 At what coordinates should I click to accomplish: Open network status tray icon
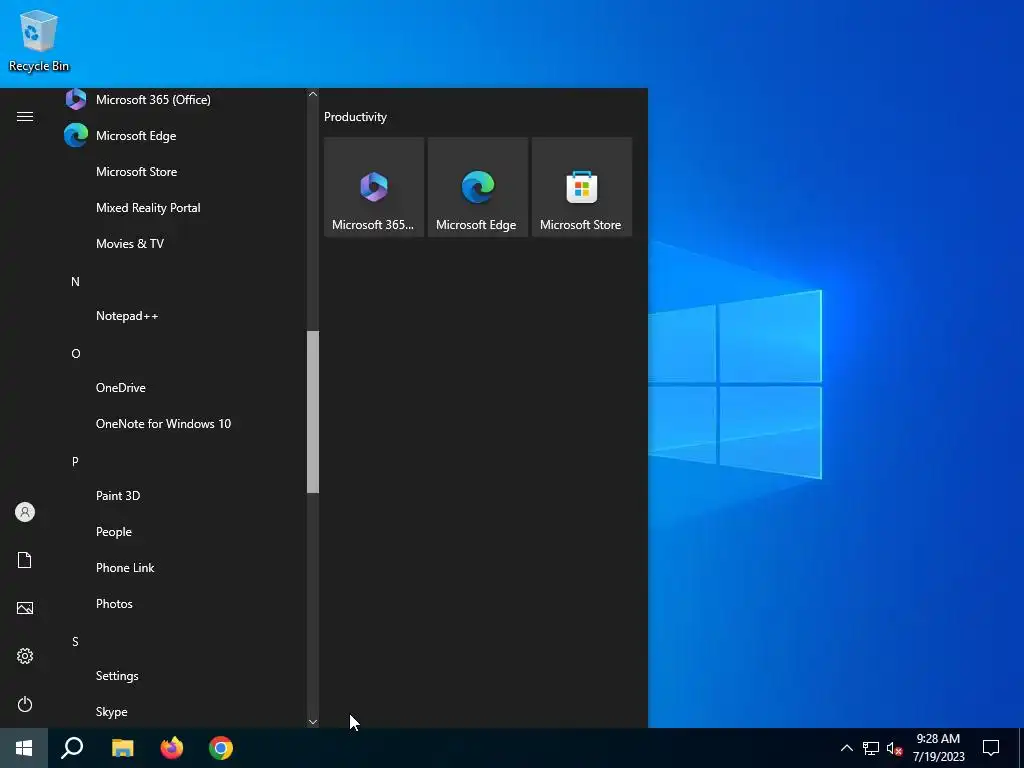[x=871, y=748]
